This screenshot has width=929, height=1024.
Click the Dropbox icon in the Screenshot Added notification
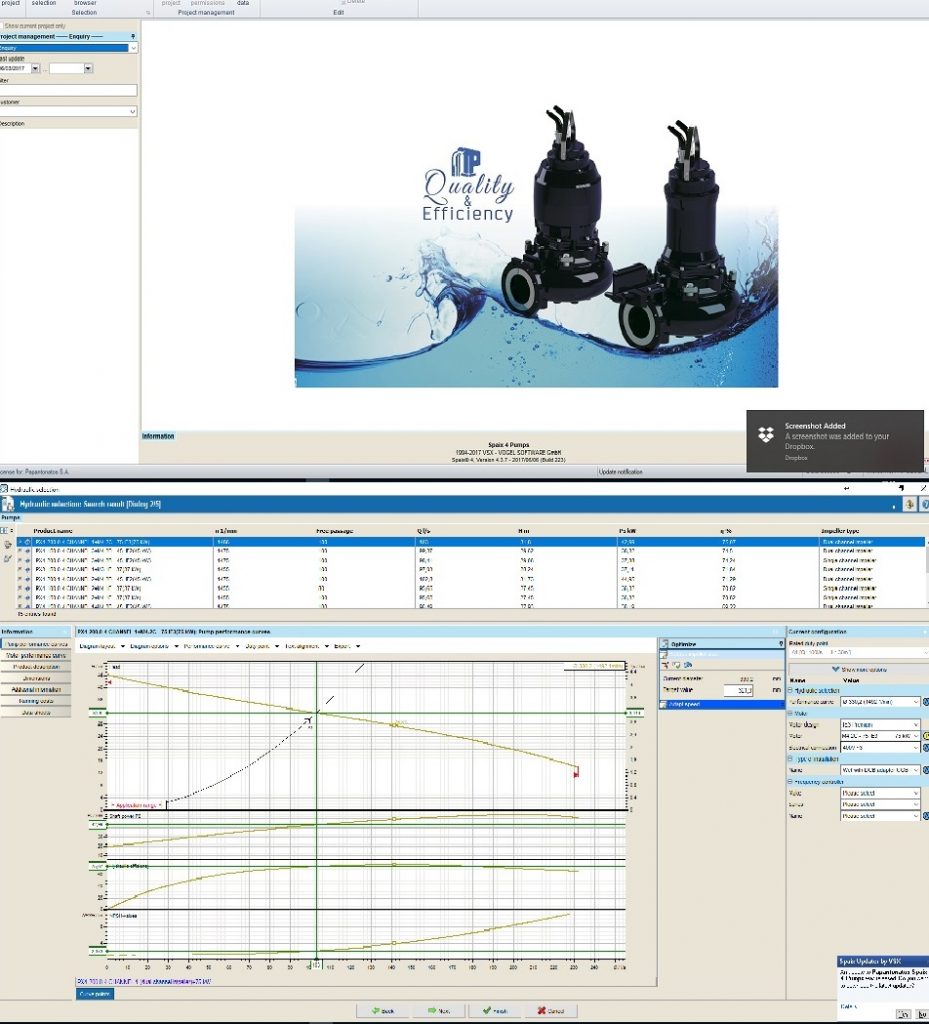point(765,437)
